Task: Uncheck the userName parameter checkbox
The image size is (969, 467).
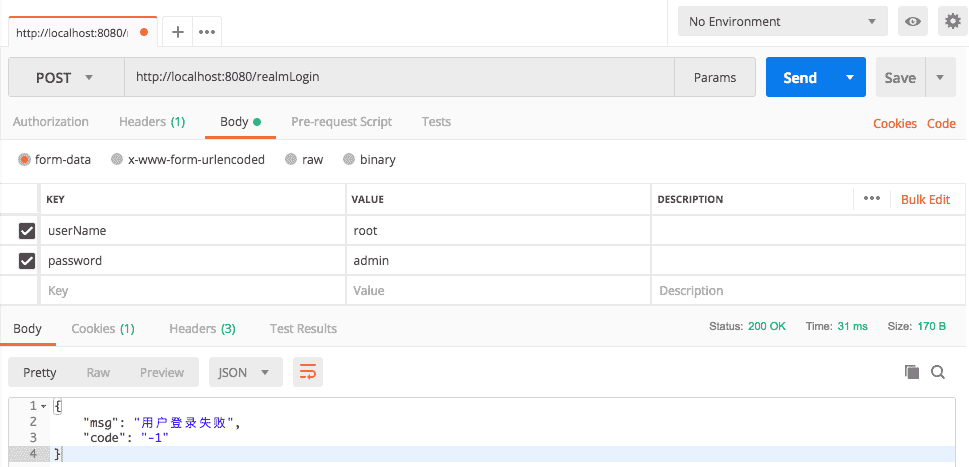Action: (x=27, y=231)
